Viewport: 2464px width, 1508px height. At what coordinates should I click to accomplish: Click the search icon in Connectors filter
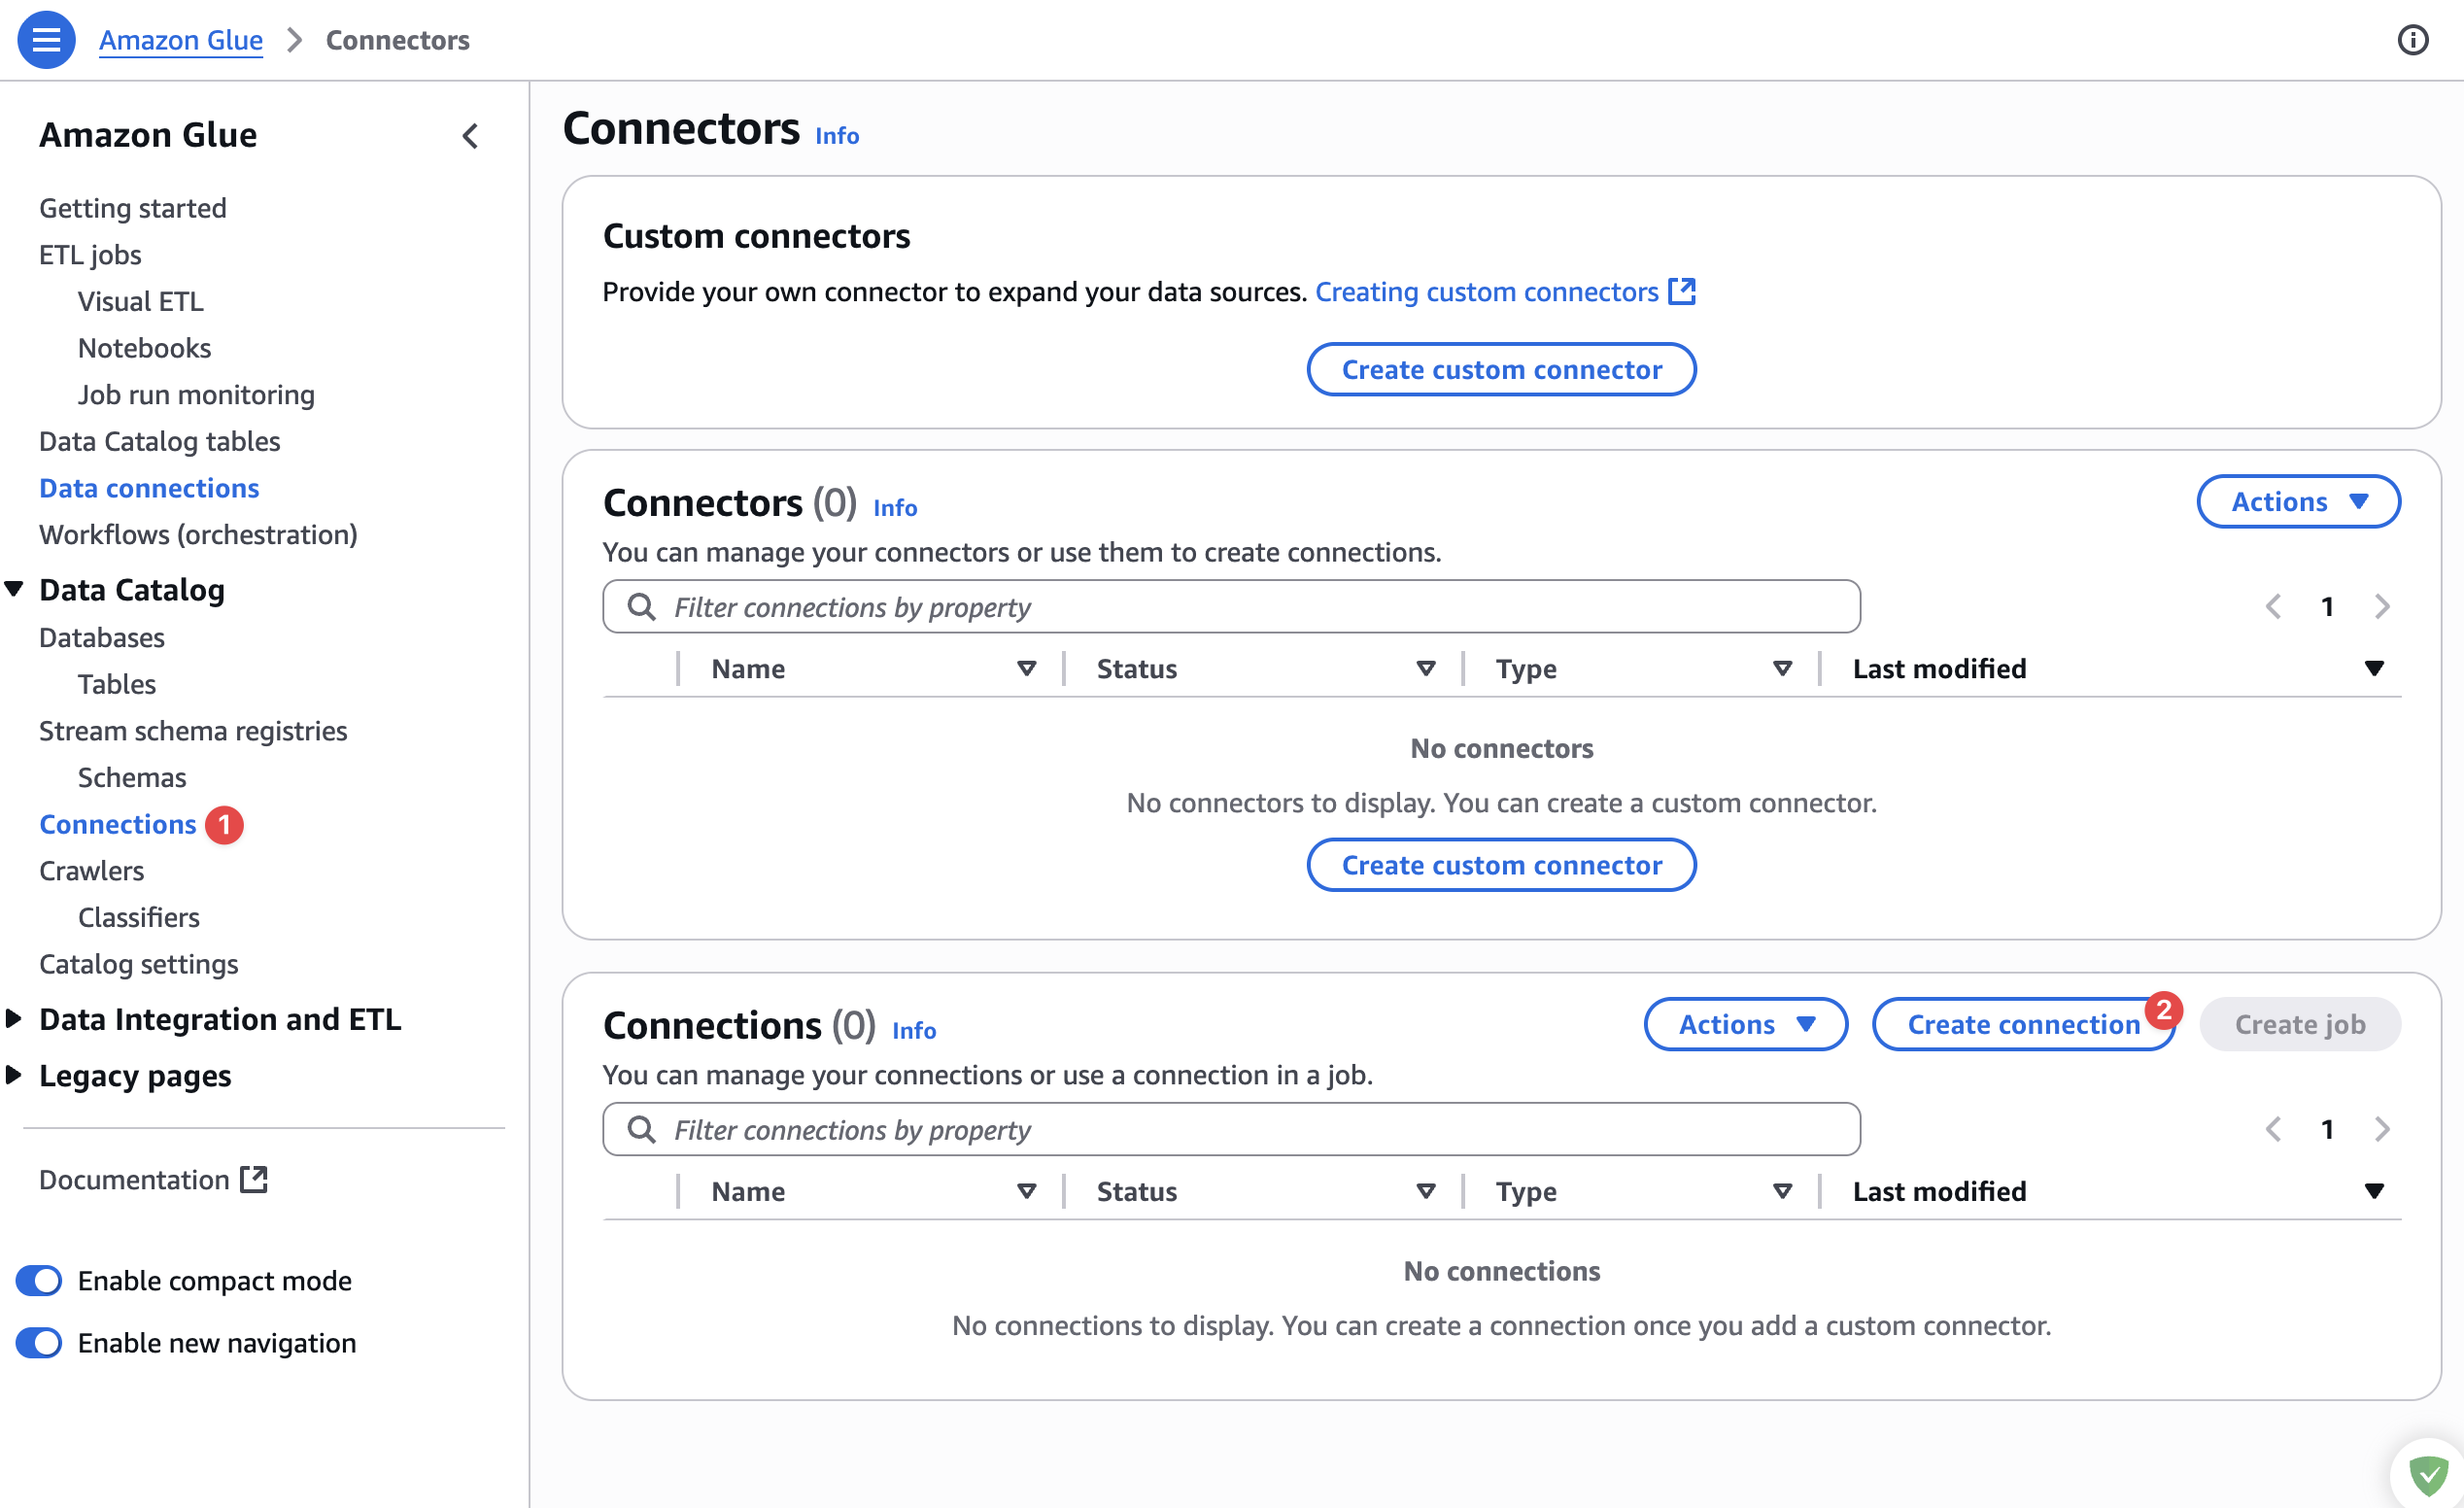(x=641, y=607)
